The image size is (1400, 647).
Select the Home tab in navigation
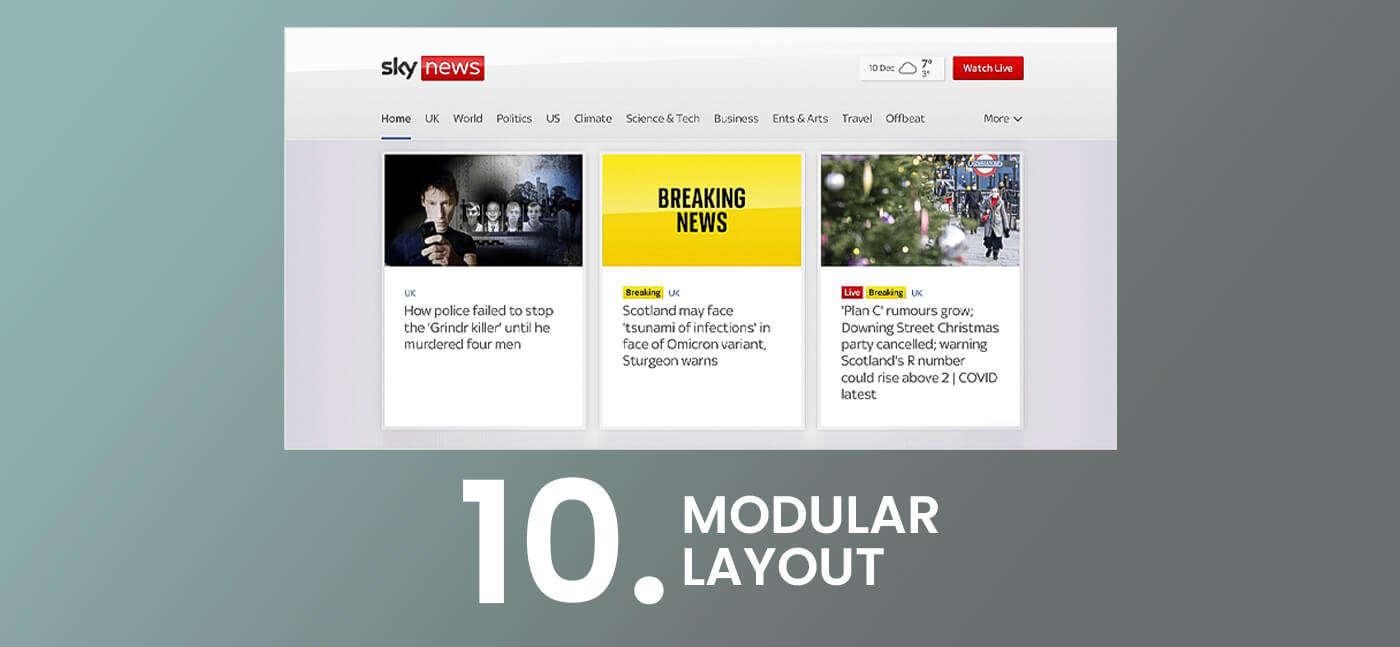[x=395, y=117]
